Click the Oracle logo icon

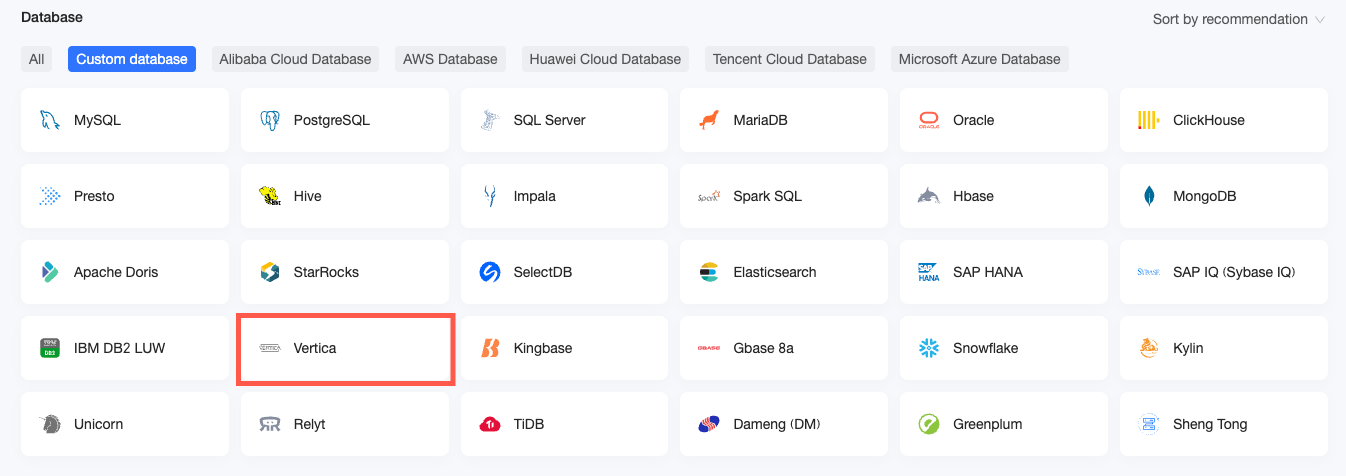click(x=929, y=120)
